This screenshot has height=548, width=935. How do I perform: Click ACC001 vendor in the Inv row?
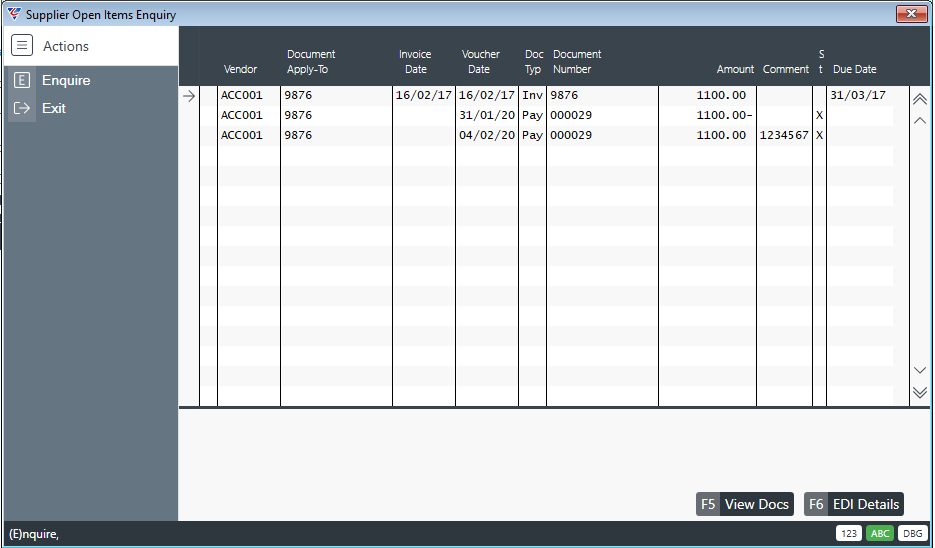(242, 95)
